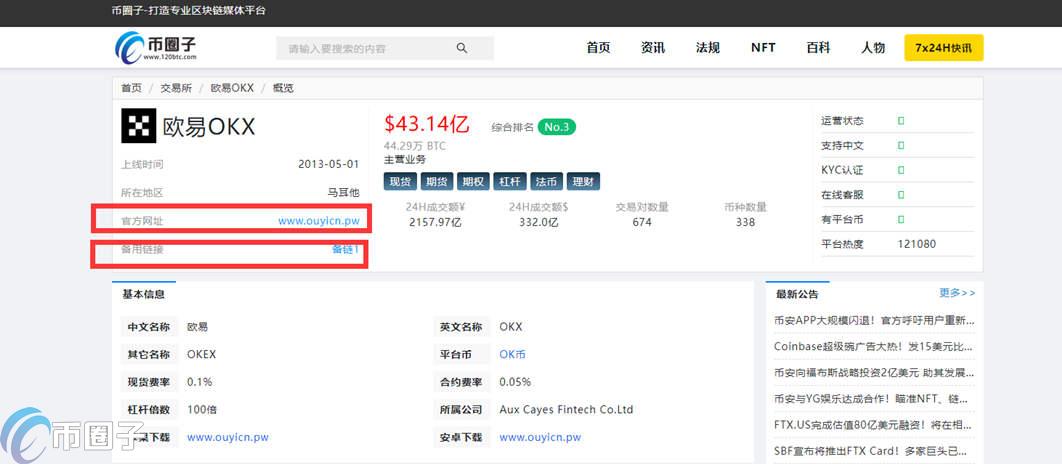Click the 法币 business tag
This screenshot has width=1062, height=464.
[x=547, y=182]
